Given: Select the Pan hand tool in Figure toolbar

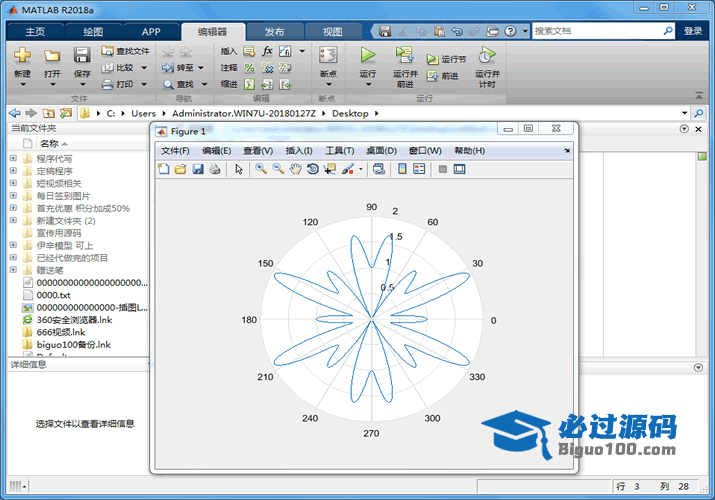Looking at the screenshot, I should (x=295, y=169).
